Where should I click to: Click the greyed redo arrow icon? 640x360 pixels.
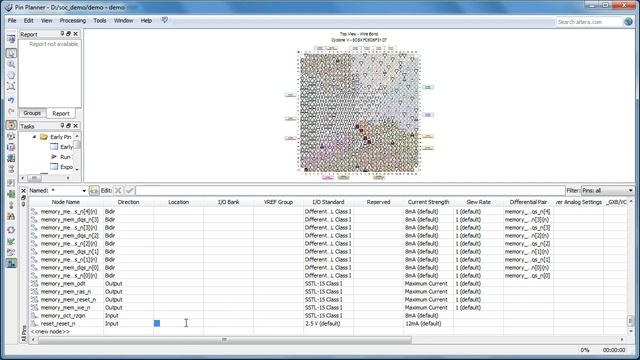11,111
